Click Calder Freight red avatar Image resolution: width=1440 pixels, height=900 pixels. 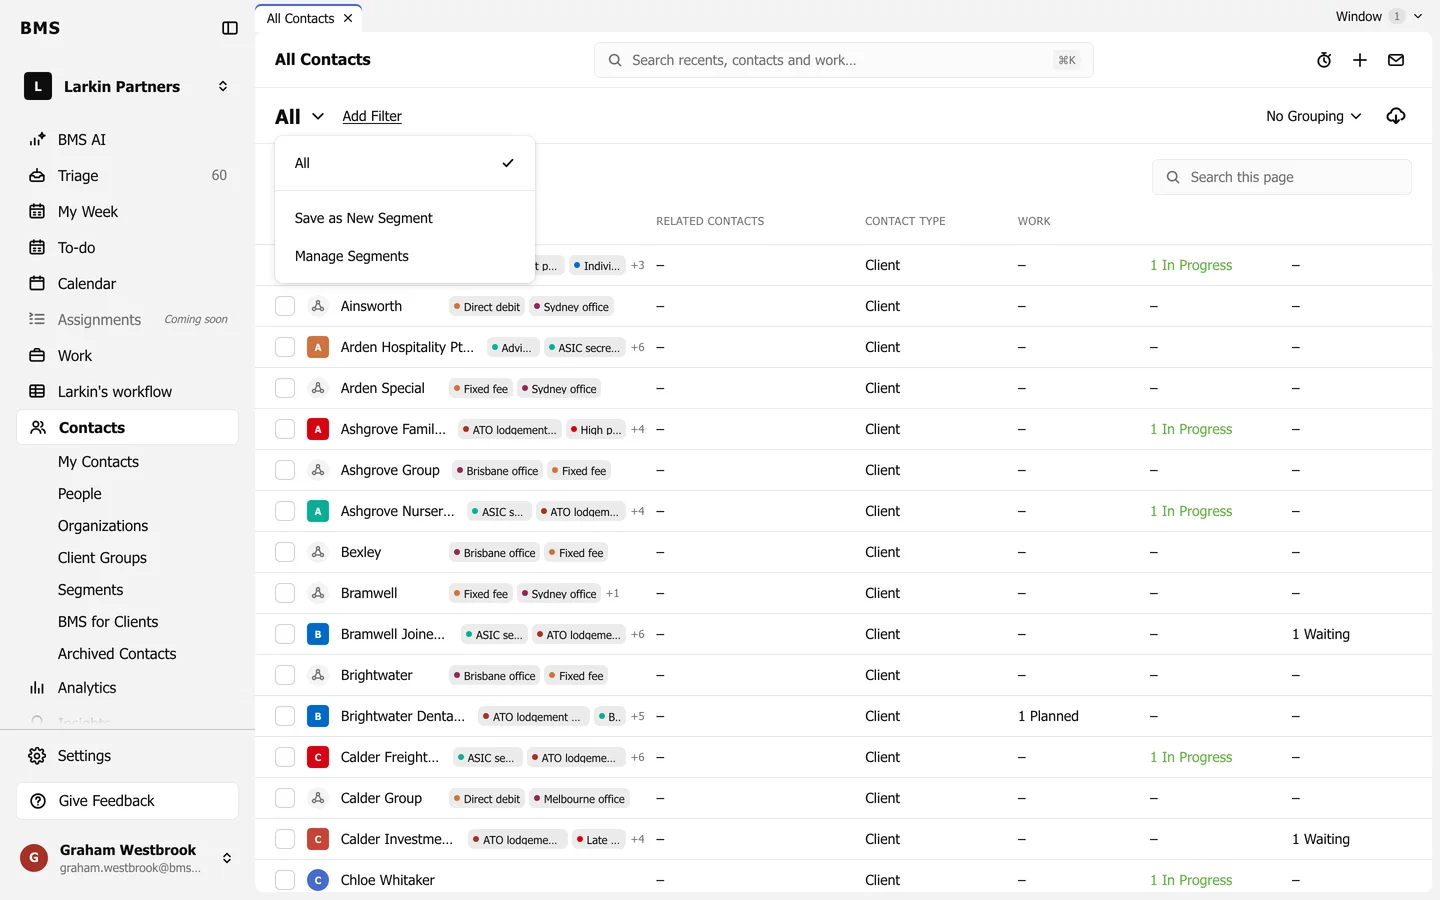[318, 757]
